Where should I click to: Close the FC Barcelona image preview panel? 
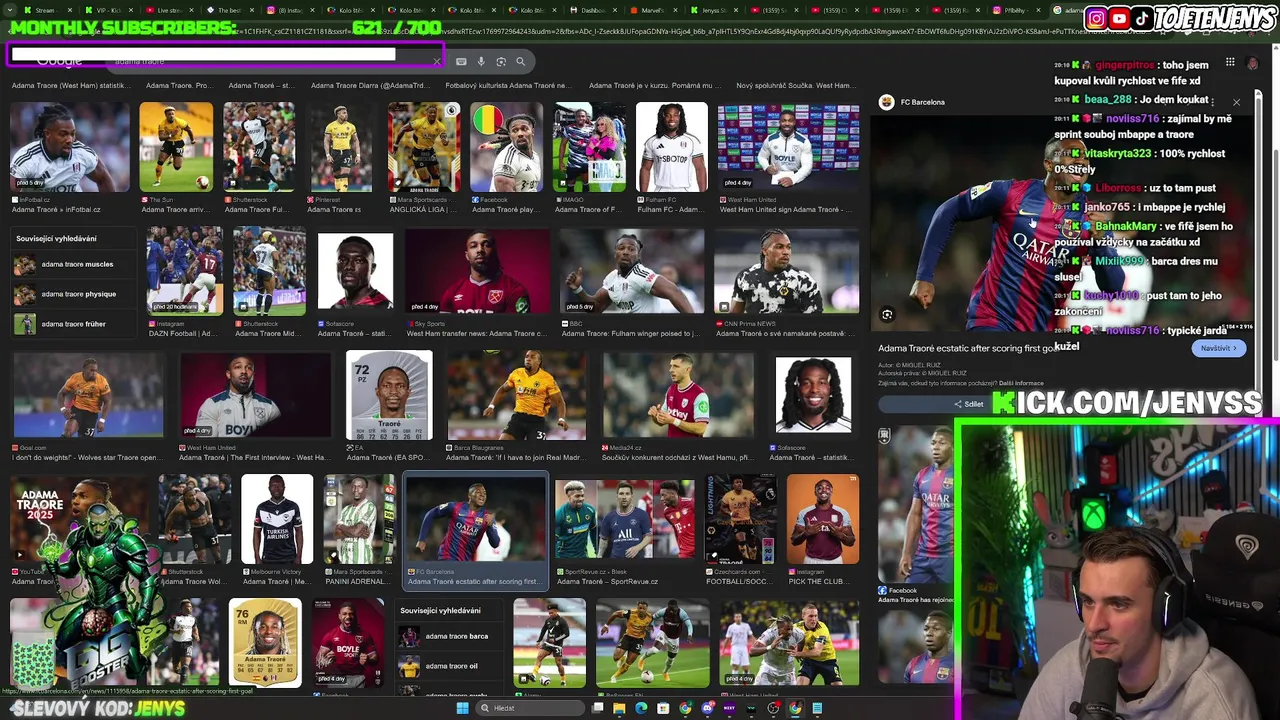pos(1236,102)
